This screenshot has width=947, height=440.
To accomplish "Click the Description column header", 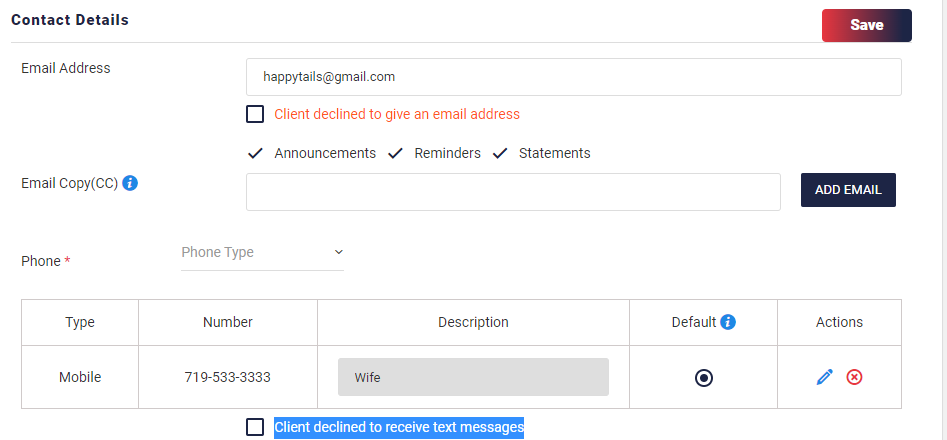I will [474, 322].
